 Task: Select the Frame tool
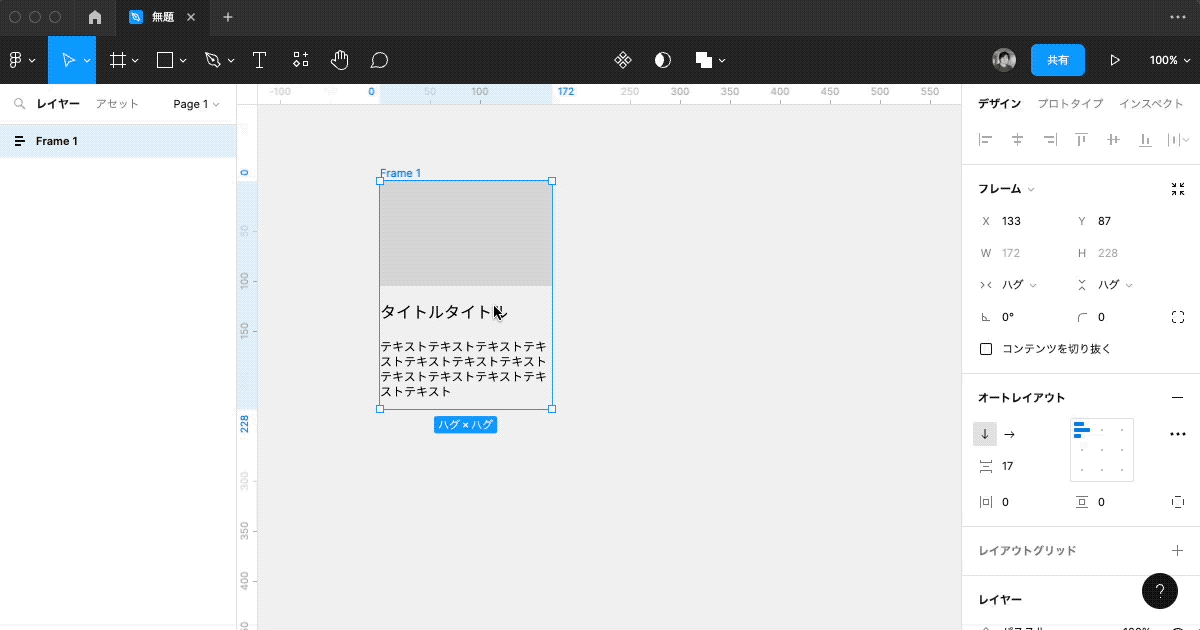pos(117,60)
